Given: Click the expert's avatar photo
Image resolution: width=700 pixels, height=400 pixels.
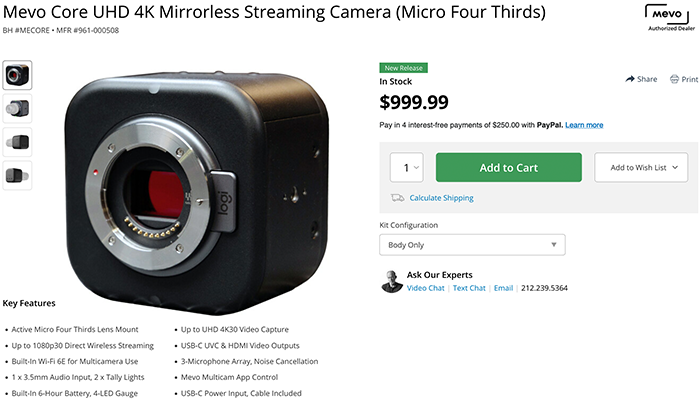Looking at the screenshot, I should [x=392, y=282].
